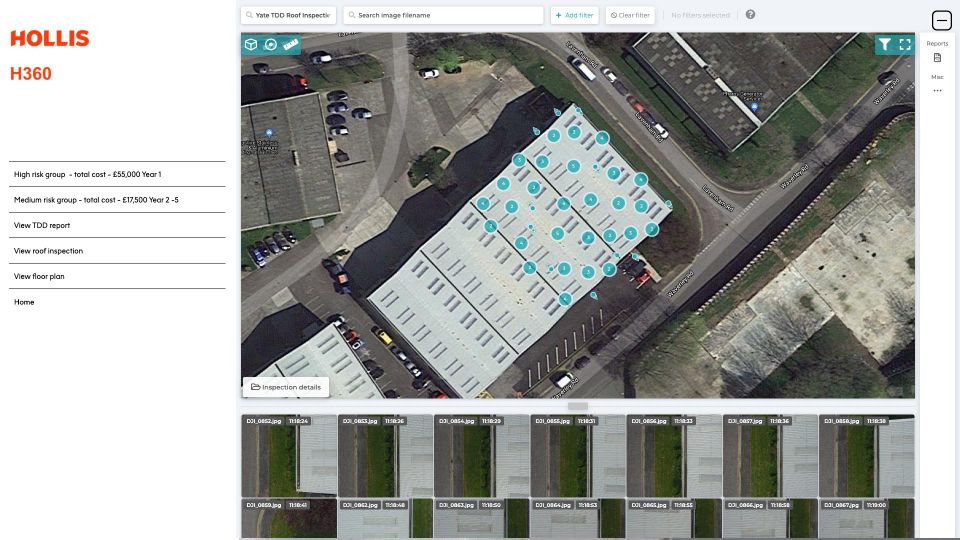This screenshot has width=960, height=540.
Task: Open the Misc three-dots menu
Action: pyautogui.click(x=937, y=91)
